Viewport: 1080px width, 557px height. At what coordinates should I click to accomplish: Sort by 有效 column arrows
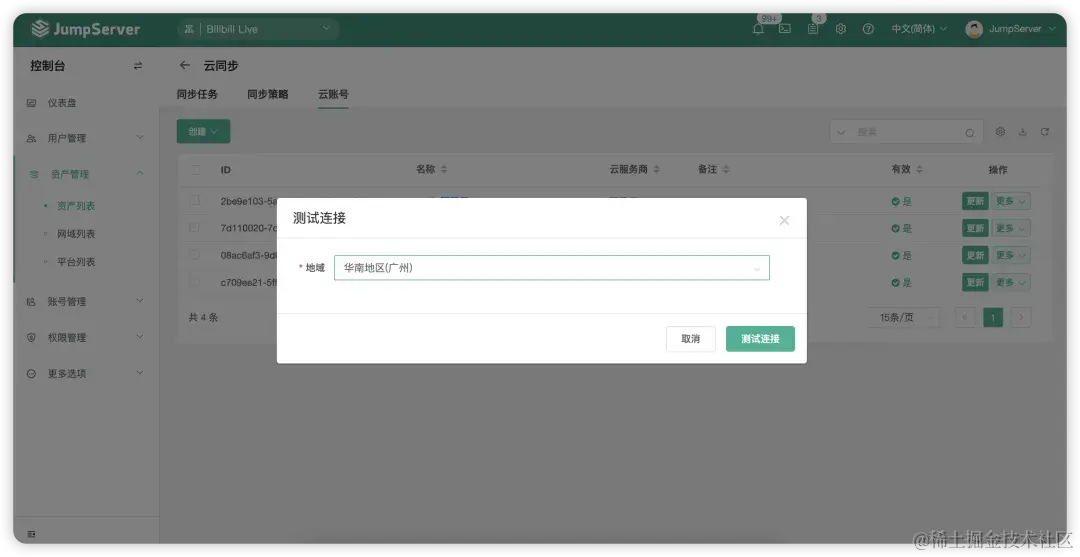tap(920, 169)
